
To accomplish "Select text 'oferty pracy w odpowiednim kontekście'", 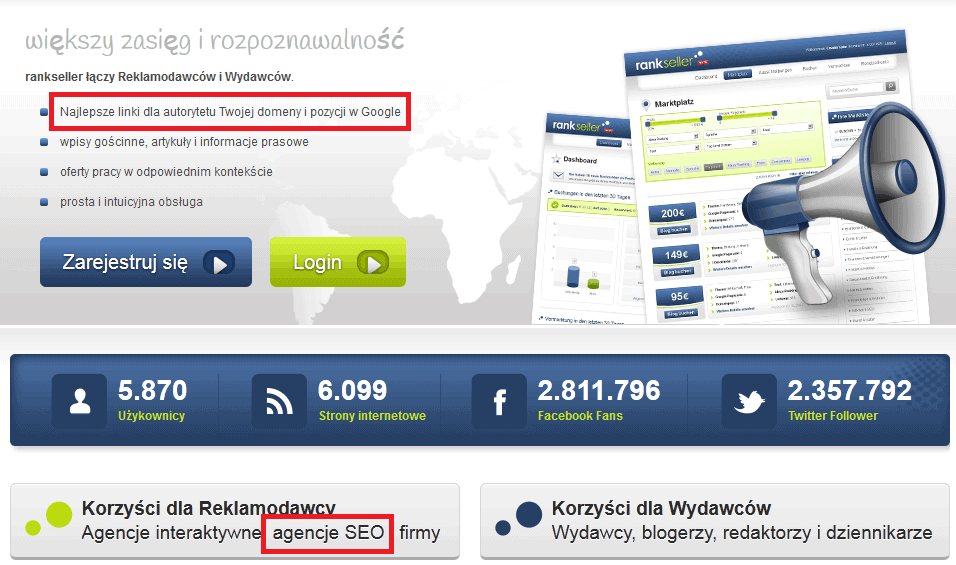I will [x=166, y=172].
